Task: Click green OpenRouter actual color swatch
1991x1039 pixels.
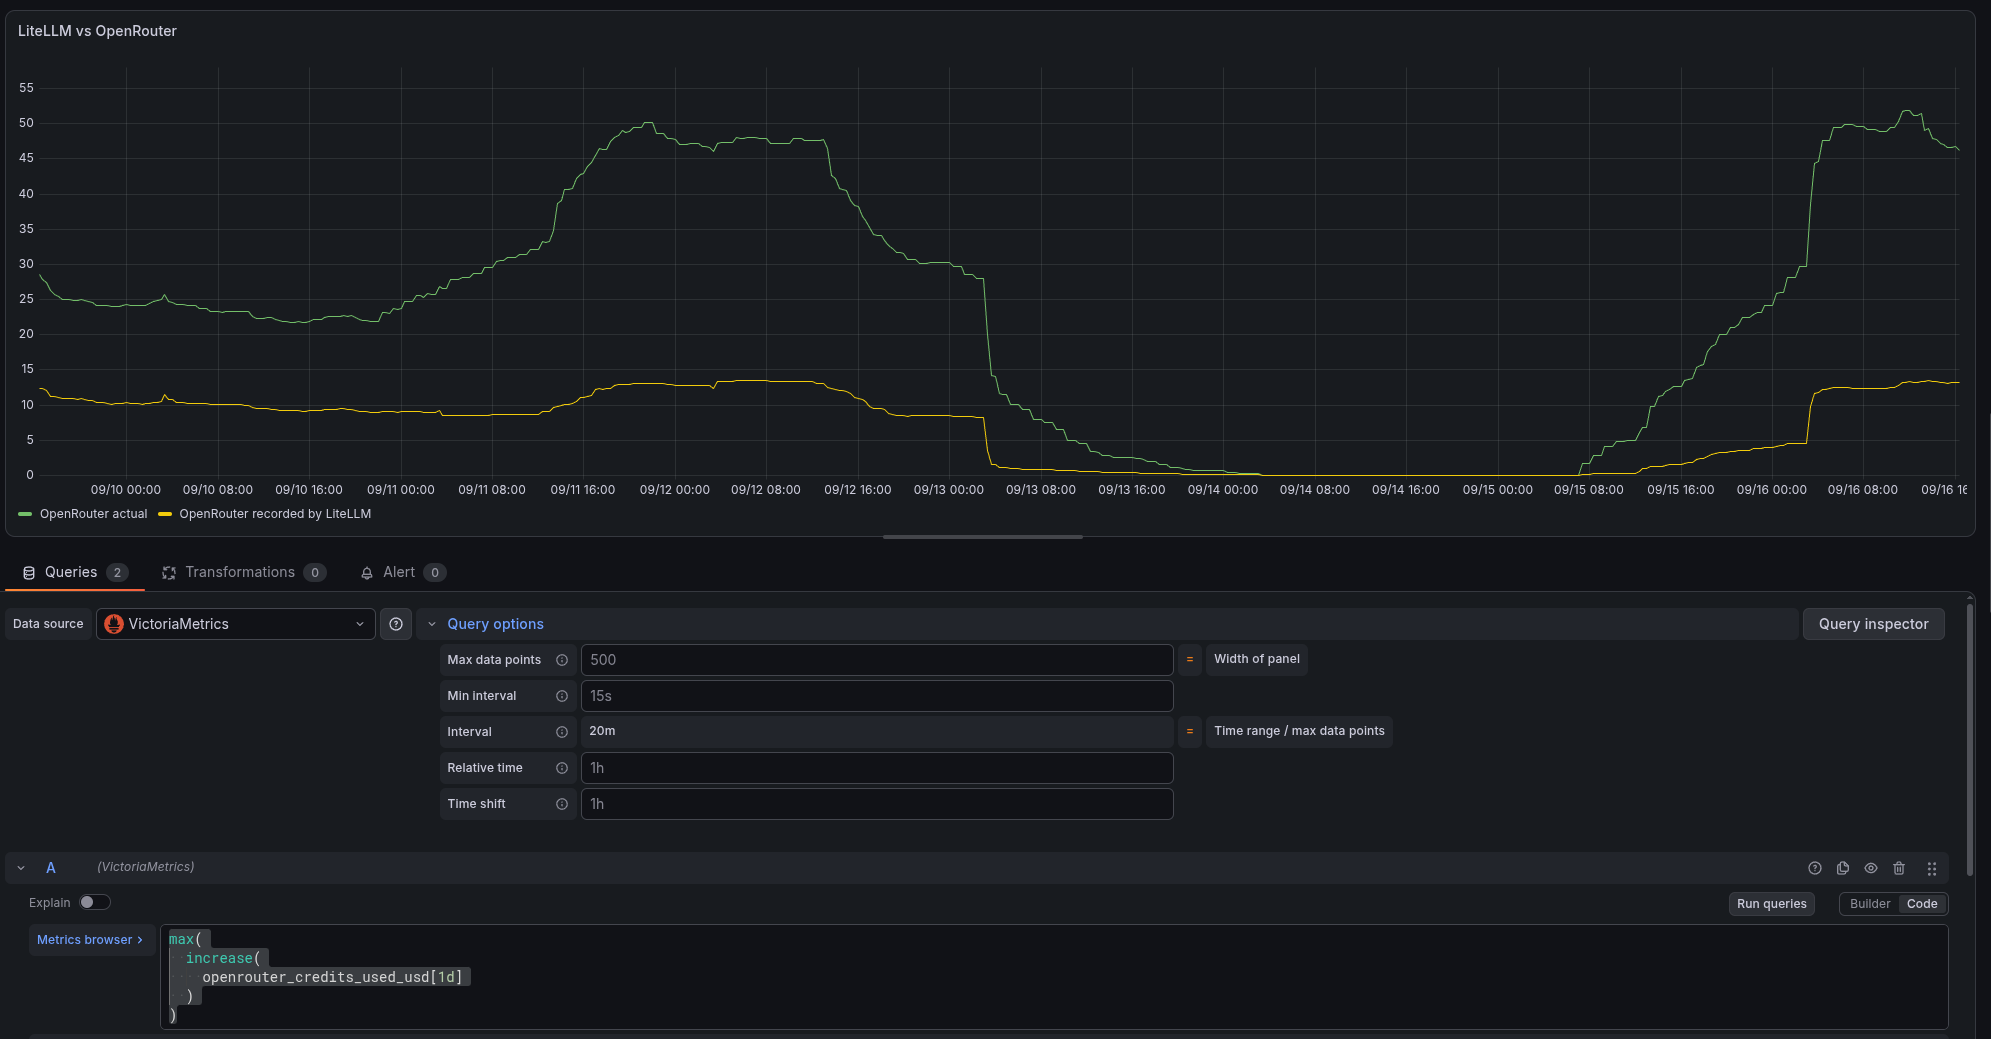Action: 25,514
